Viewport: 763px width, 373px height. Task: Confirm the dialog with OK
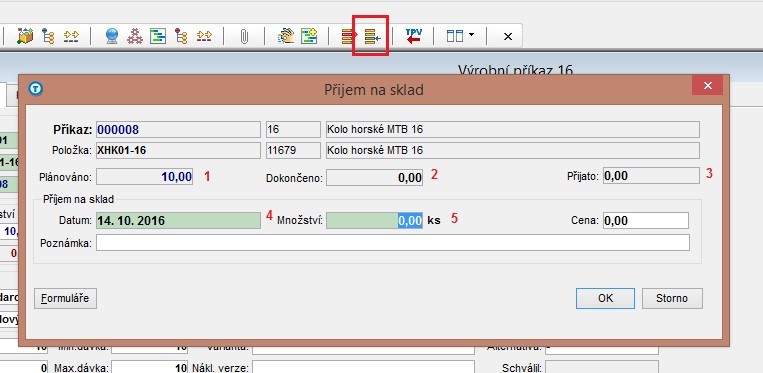[x=605, y=299]
